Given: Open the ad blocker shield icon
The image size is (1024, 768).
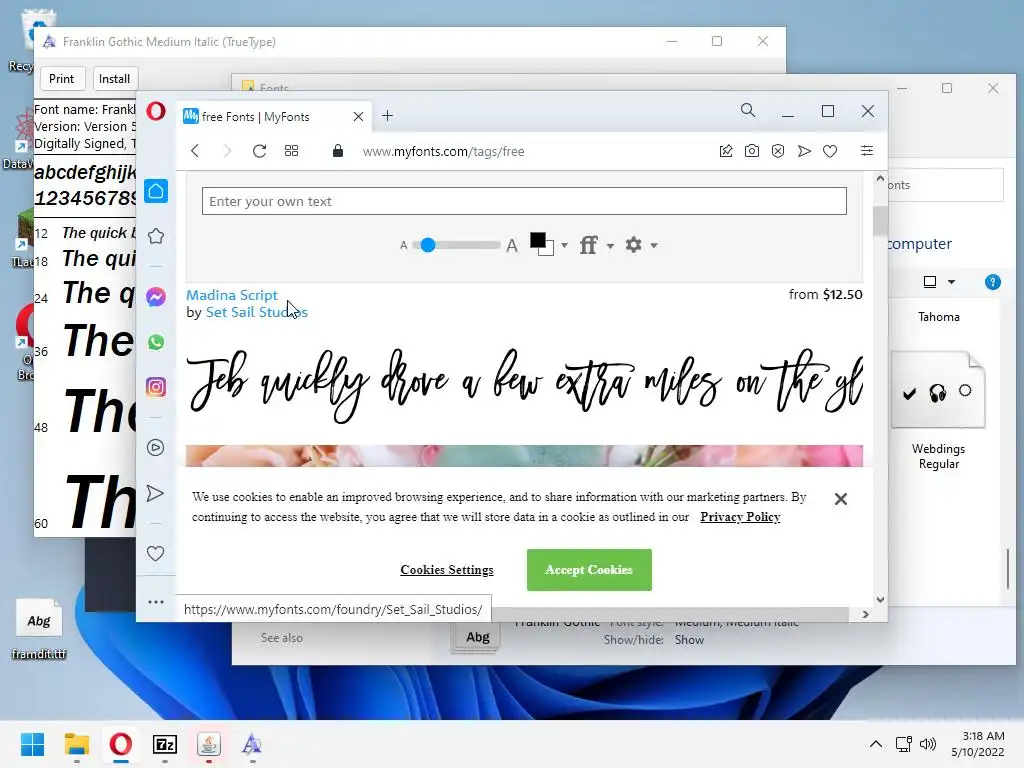Looking at the screenshot, I should coord(778,151).
